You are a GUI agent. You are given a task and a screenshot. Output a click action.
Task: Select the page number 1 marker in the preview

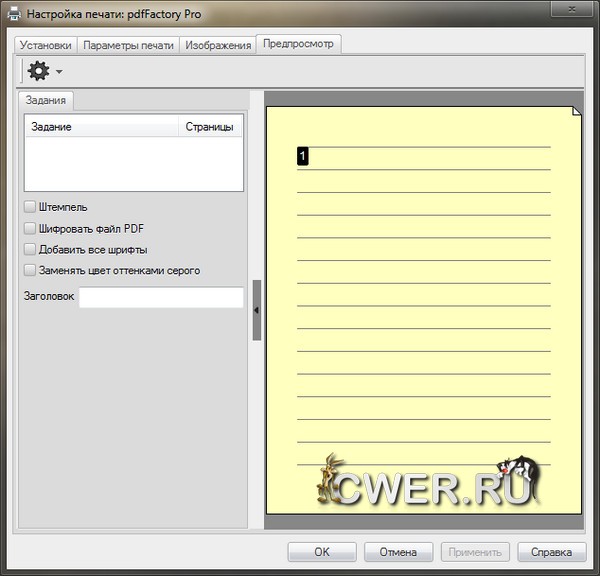click(303, 156)
